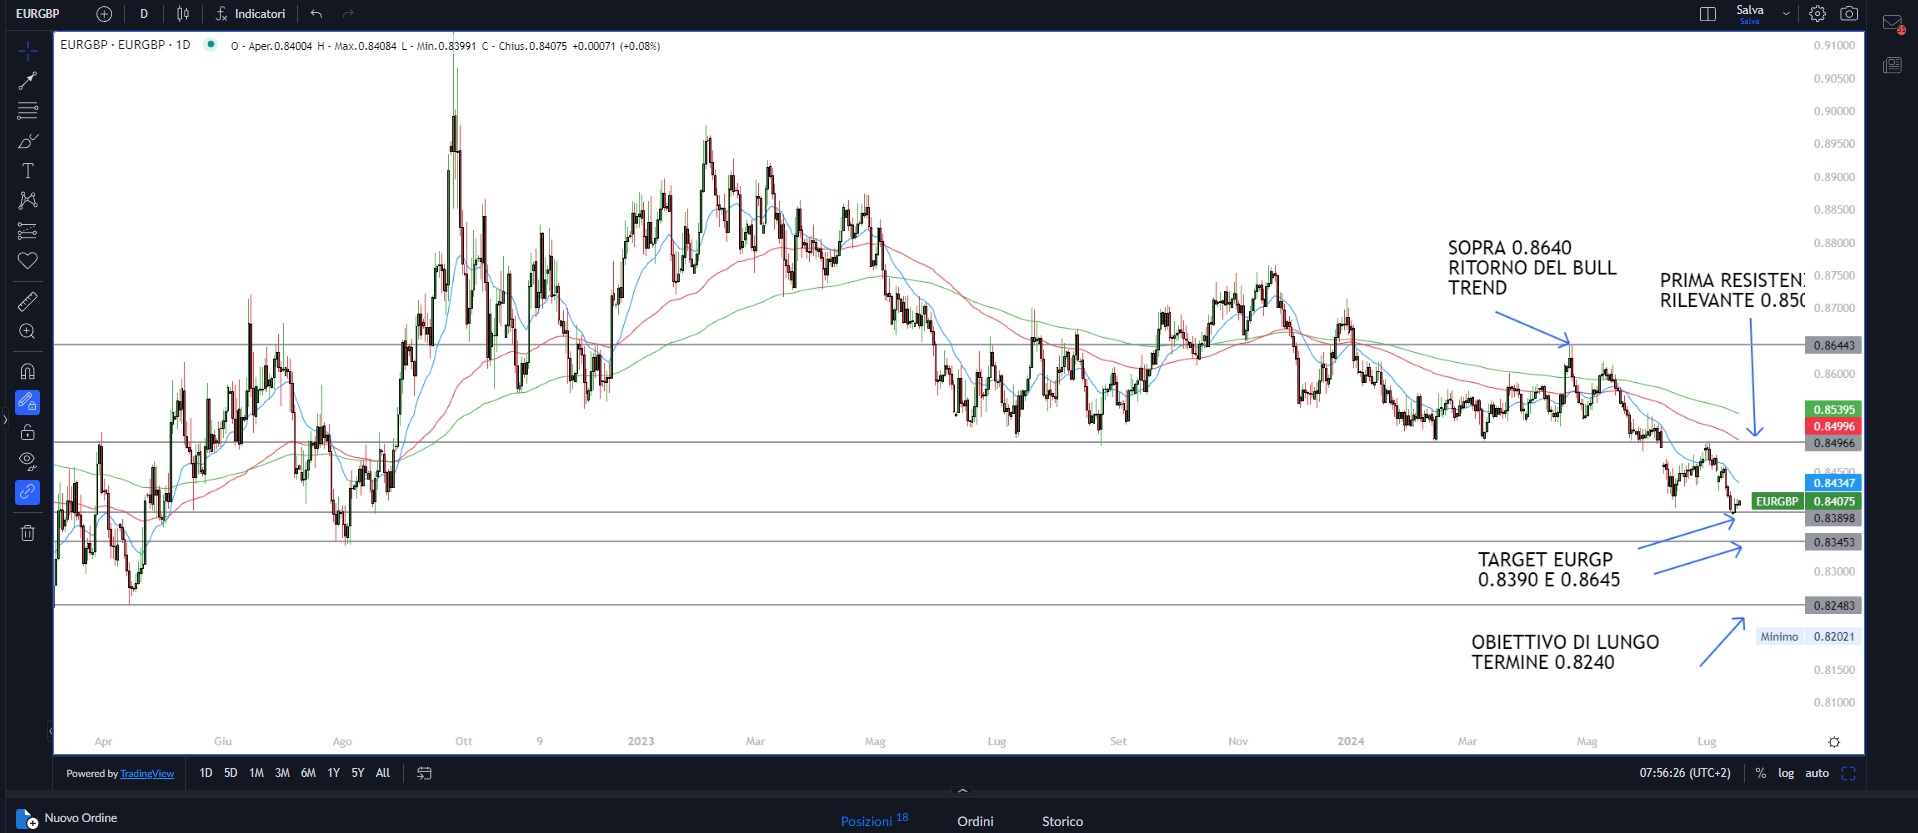Set the range to 3M
This screenshot has height=833, width=1918.
click(x=283, y=773)
